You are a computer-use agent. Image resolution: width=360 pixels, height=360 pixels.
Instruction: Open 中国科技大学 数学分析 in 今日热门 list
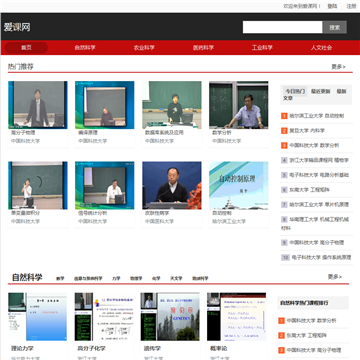coord(314,145)
